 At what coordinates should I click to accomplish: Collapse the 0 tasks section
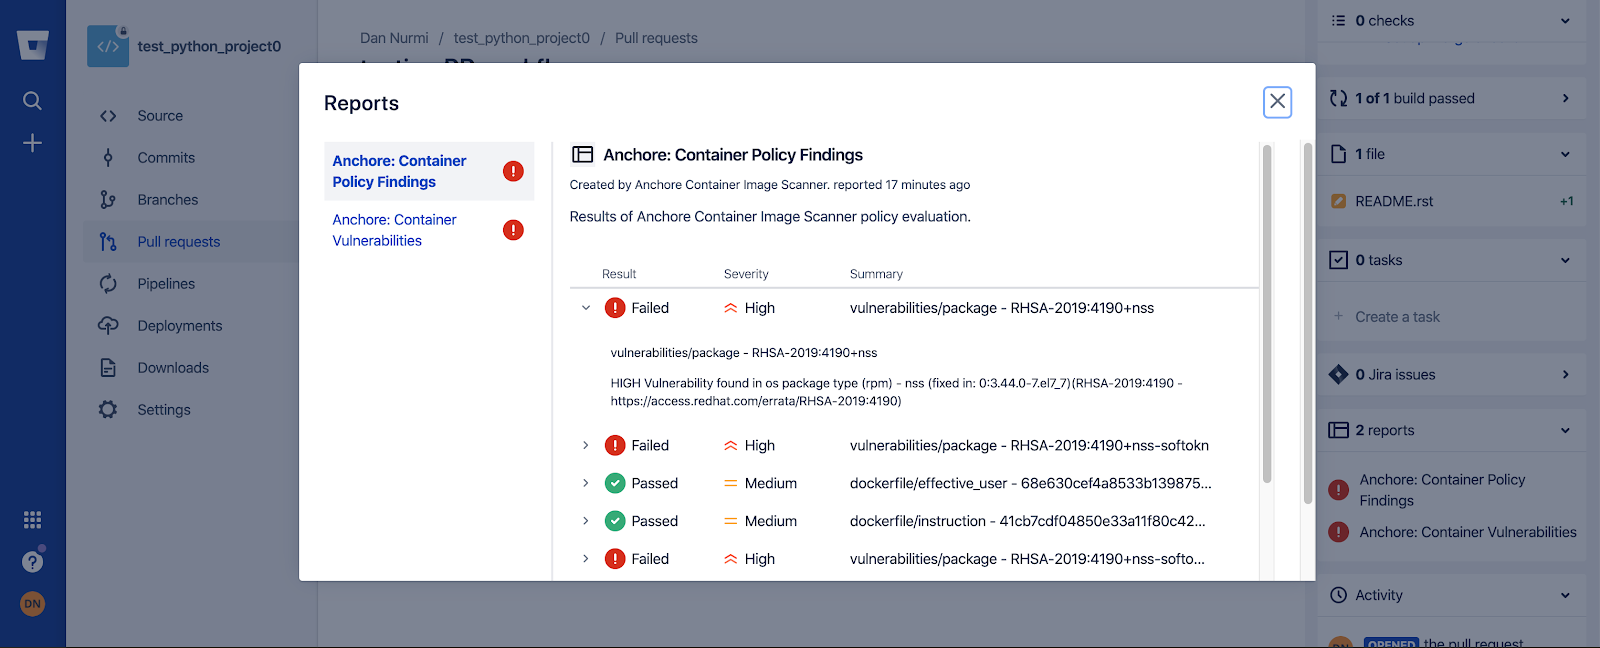(x=1565, y=260)
